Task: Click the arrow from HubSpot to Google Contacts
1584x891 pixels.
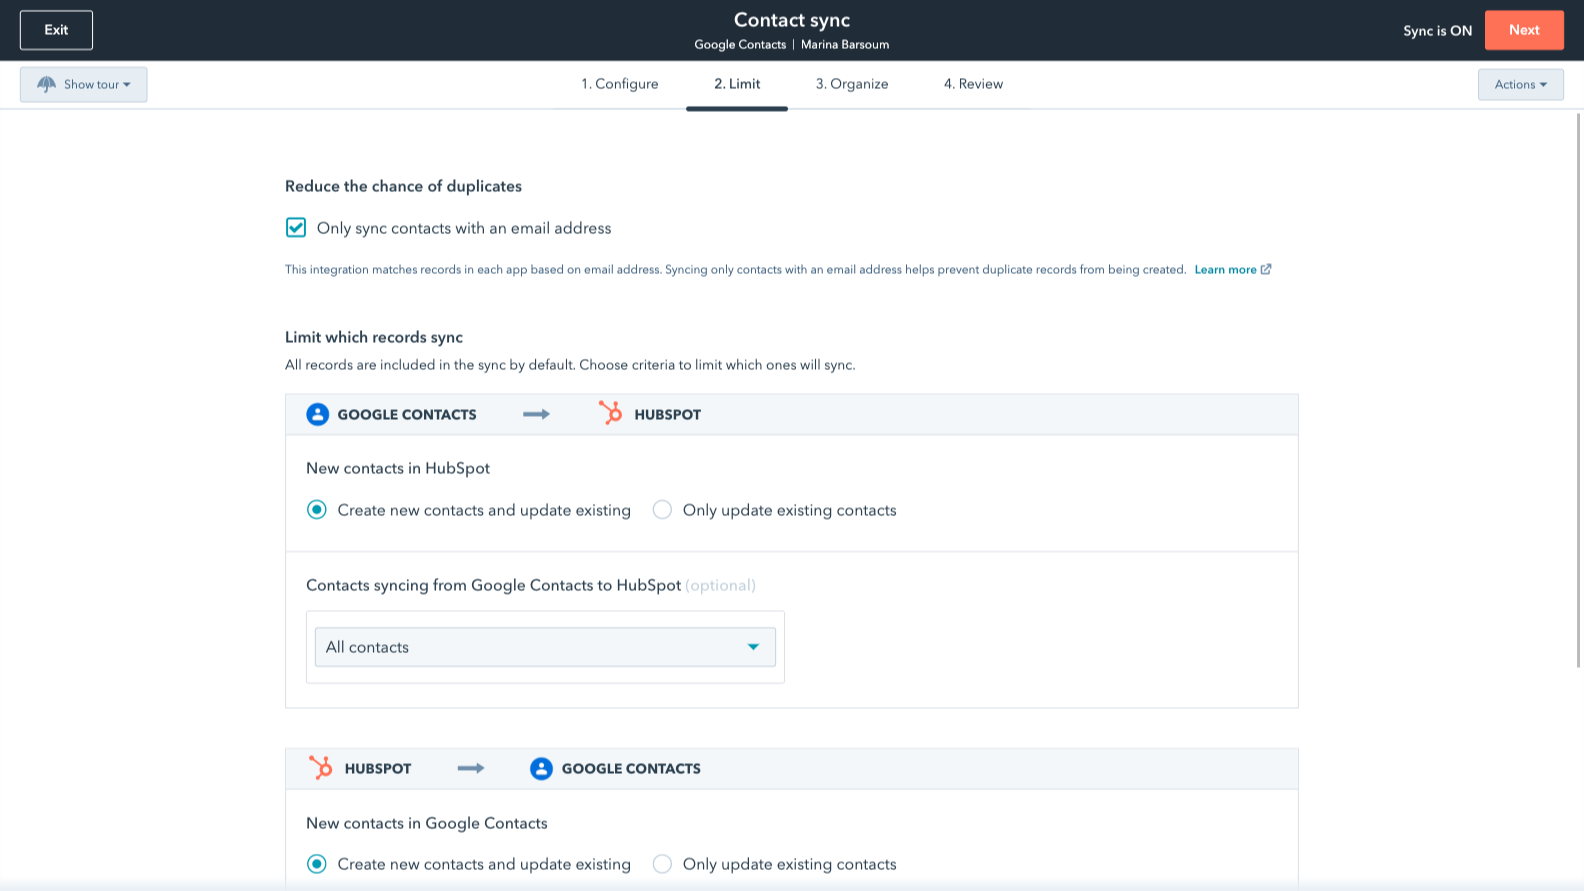Action: pyautogui.click(x=471, y=768)
